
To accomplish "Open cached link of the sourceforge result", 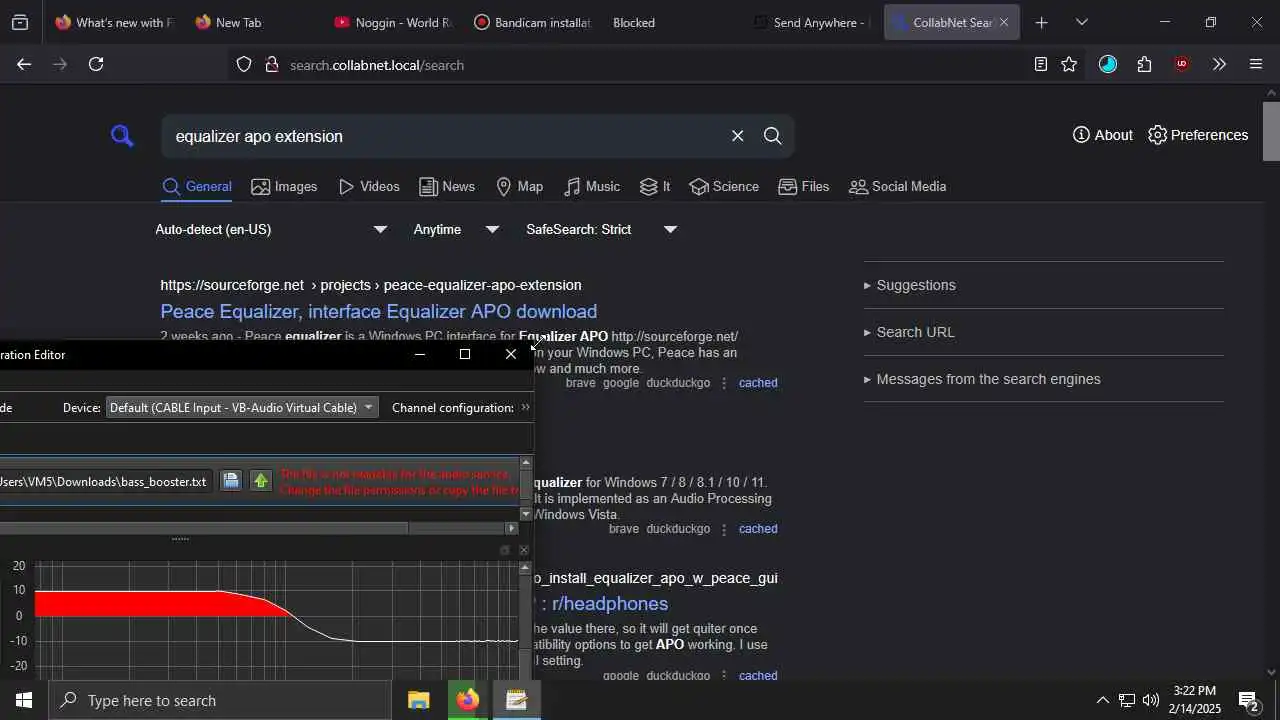I will tap(758, 383).
